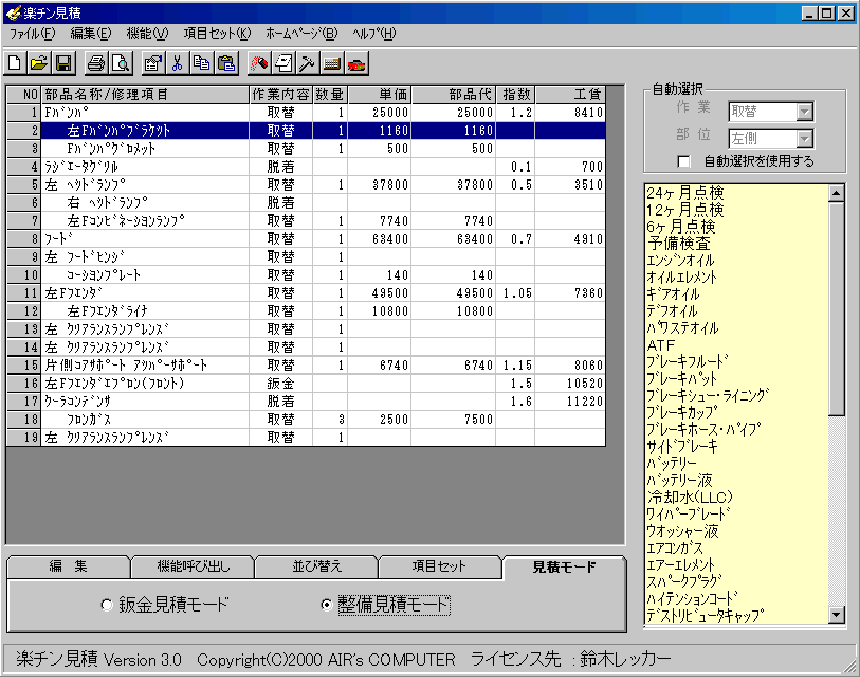This screenshot has width=860, height=677.
Task: Open the 項目セット(K) menu
Action: click(217, 33)
